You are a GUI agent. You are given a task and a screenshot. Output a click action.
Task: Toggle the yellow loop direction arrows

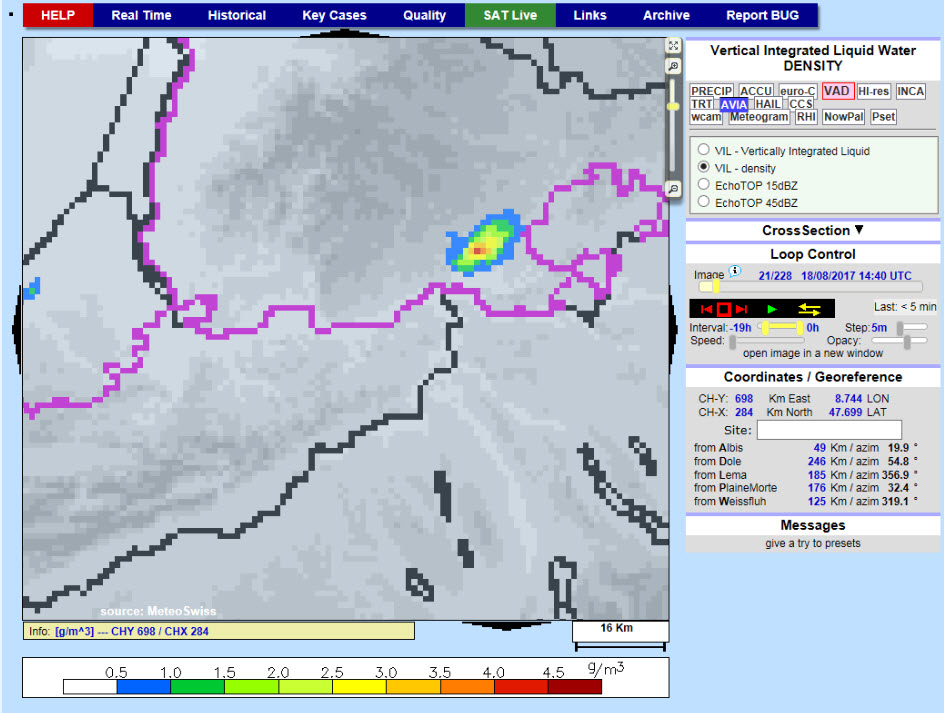tap(808, 310)
